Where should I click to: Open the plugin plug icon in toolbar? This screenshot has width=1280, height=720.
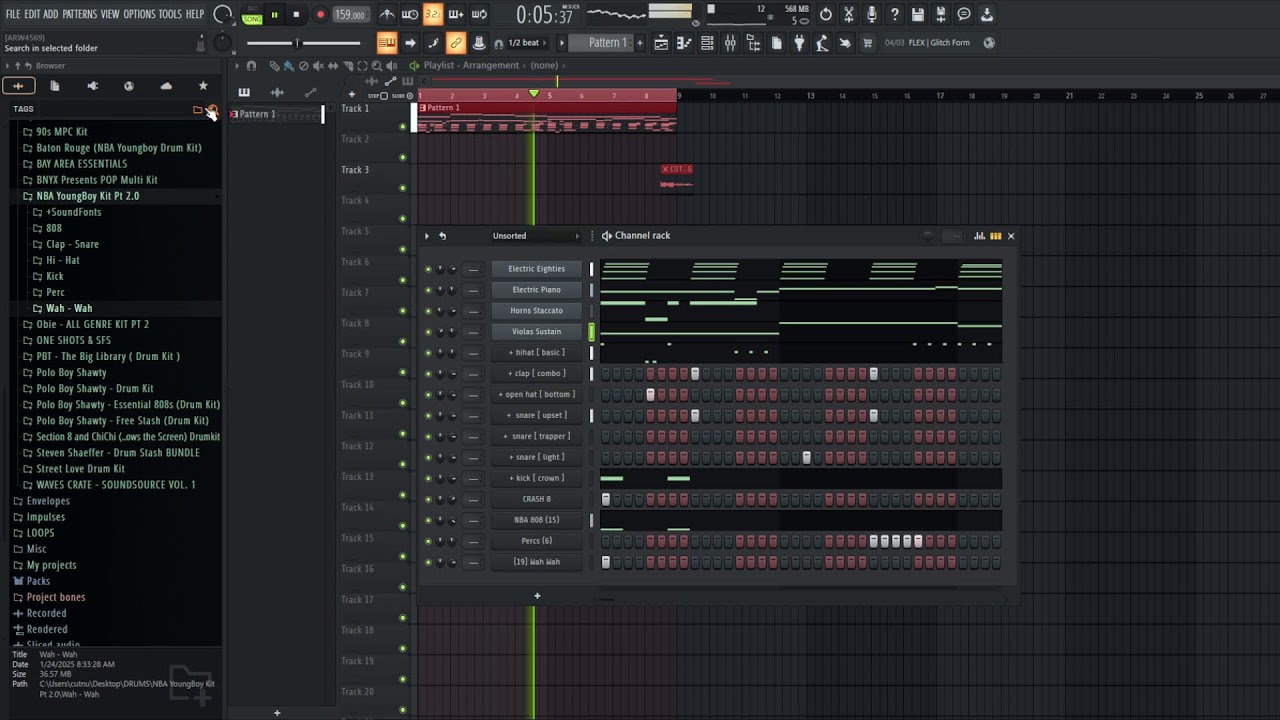point(799,43)
